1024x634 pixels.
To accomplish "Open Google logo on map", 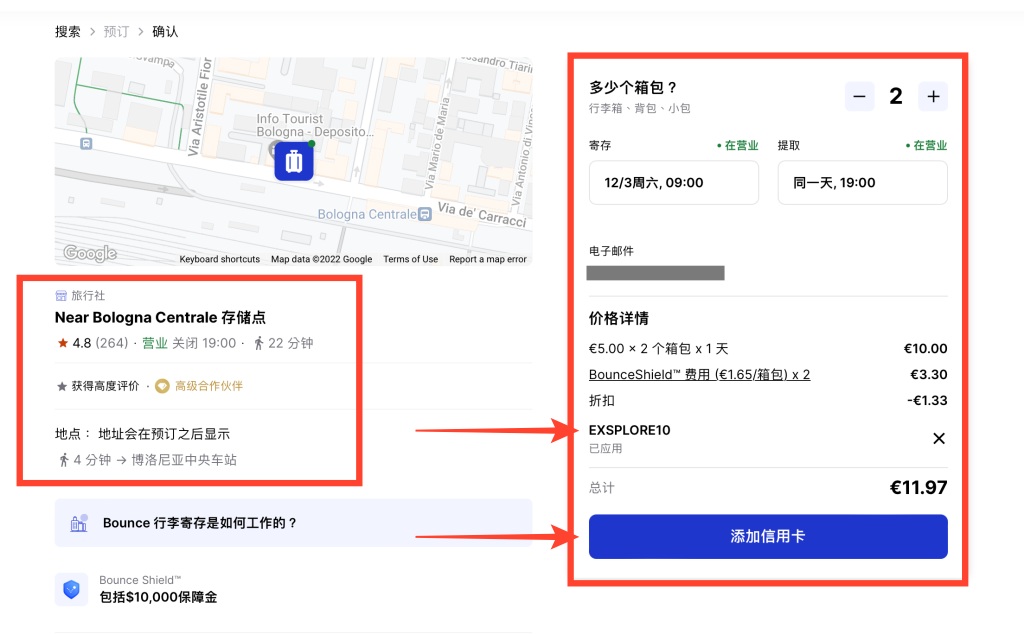I will click(x=90, y=253).
